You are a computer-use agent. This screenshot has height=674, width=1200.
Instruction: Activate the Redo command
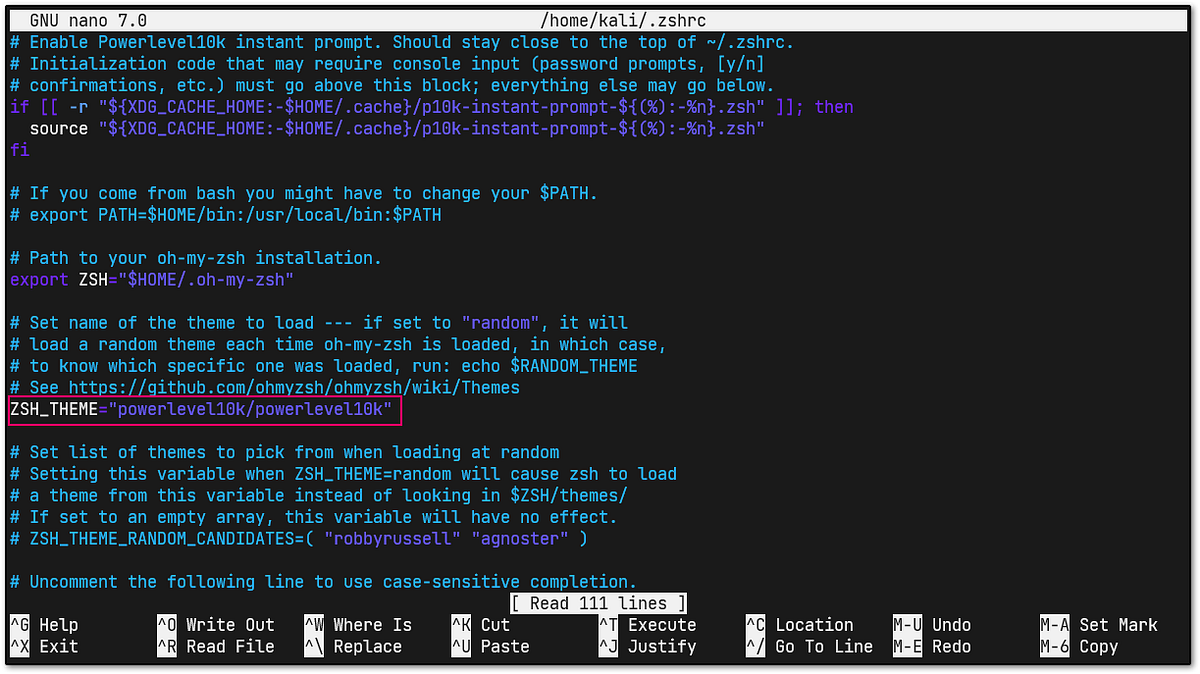click(940, 646)
